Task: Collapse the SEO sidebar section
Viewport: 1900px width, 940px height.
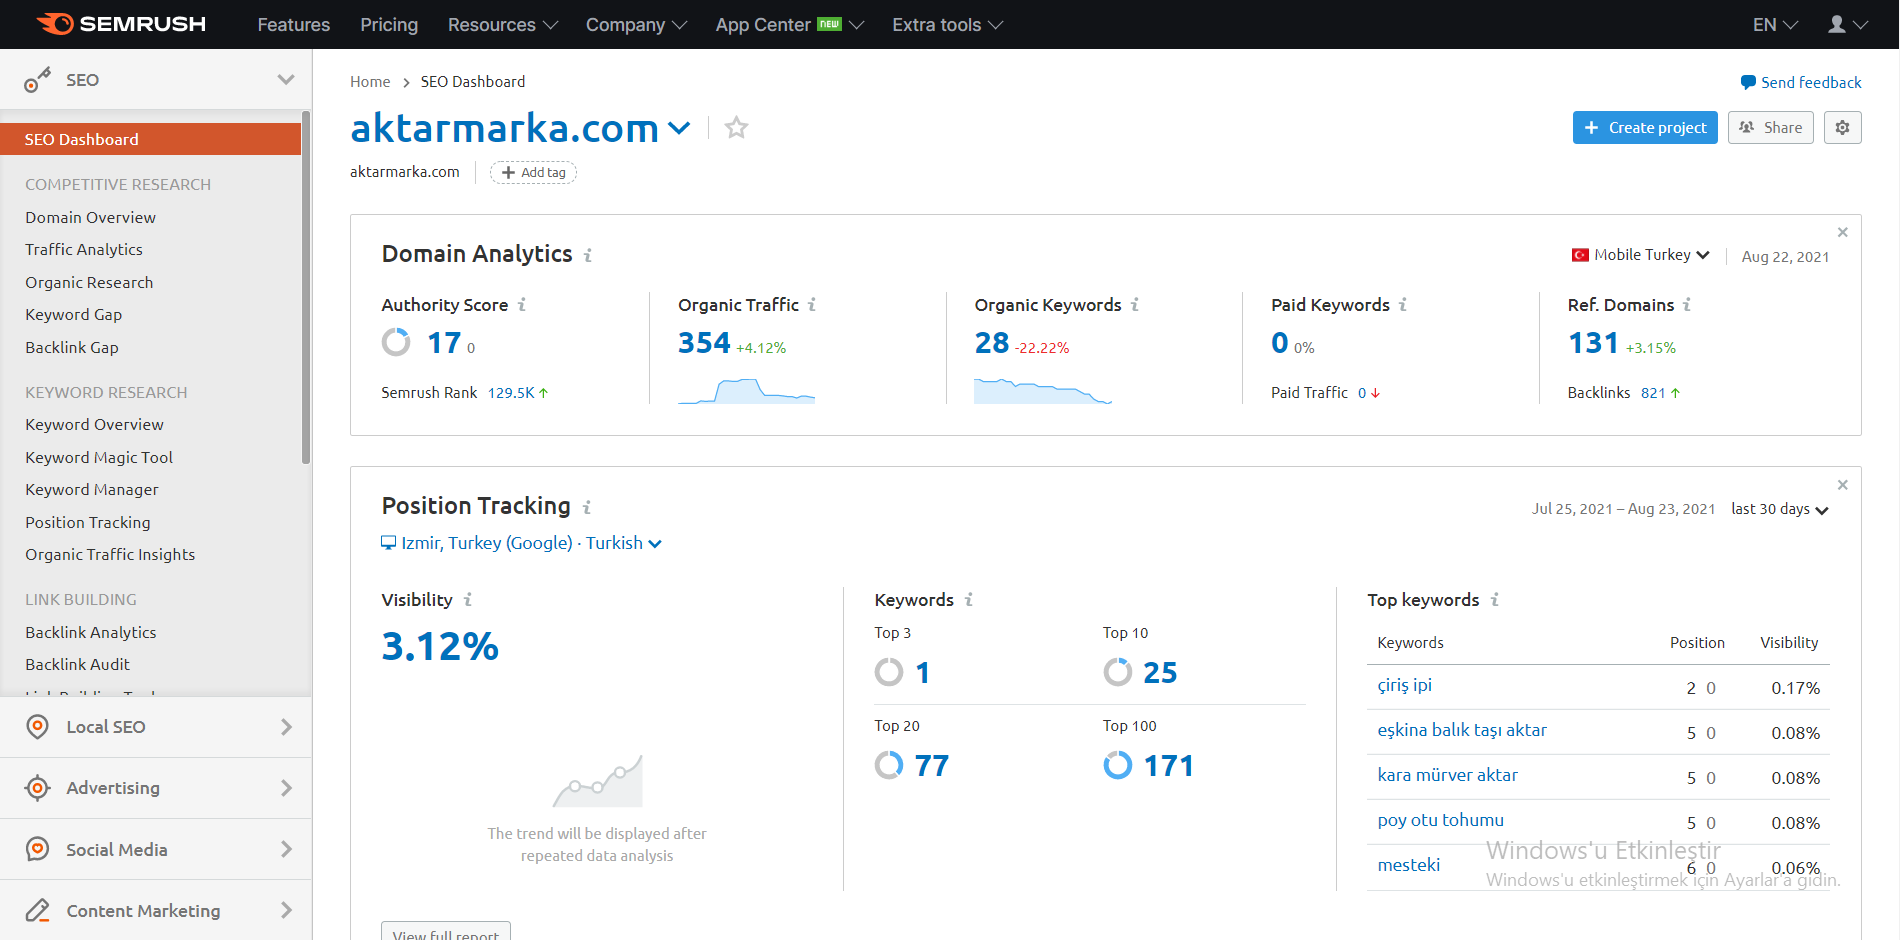Action: 286,80
